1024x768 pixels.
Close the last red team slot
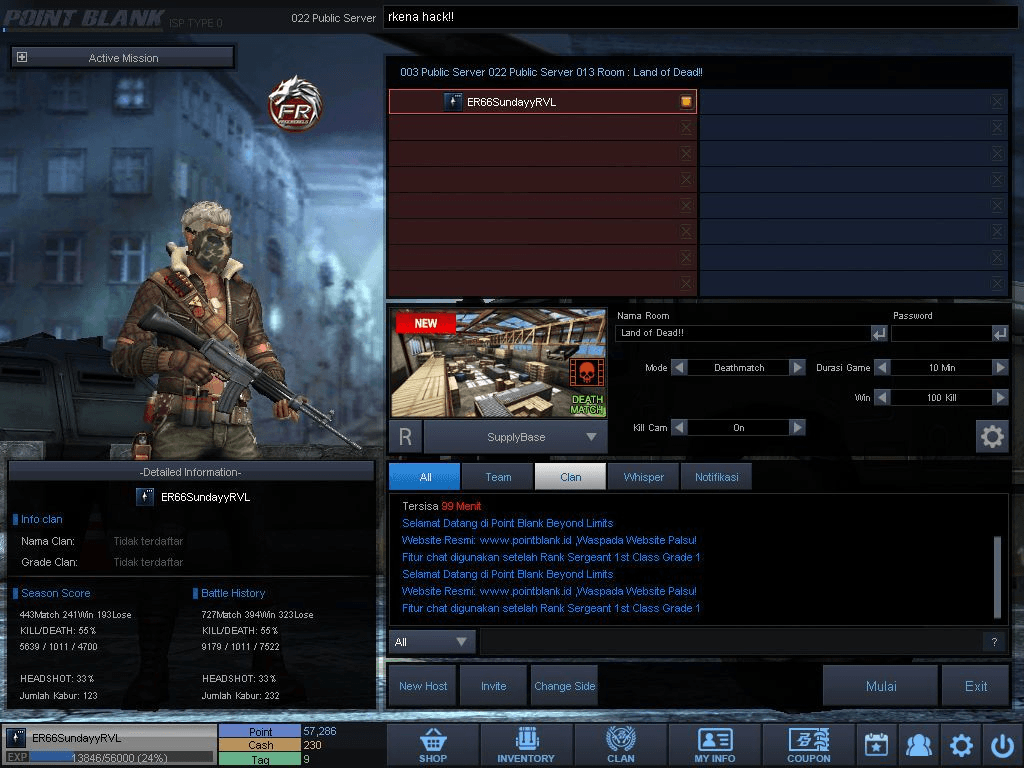click(x=686, y=283)
